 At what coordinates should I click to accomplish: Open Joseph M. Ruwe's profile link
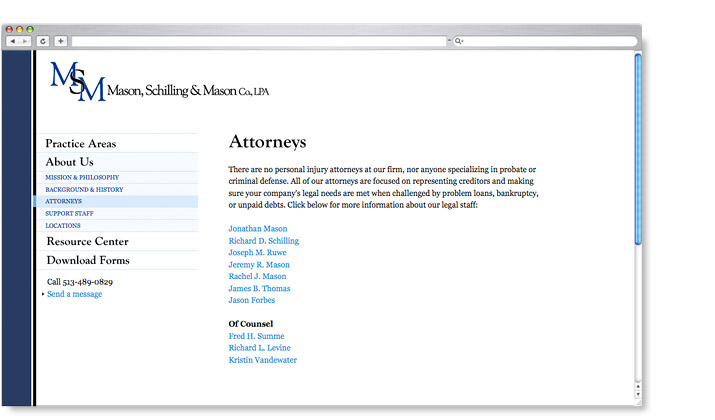coord(258,253)
